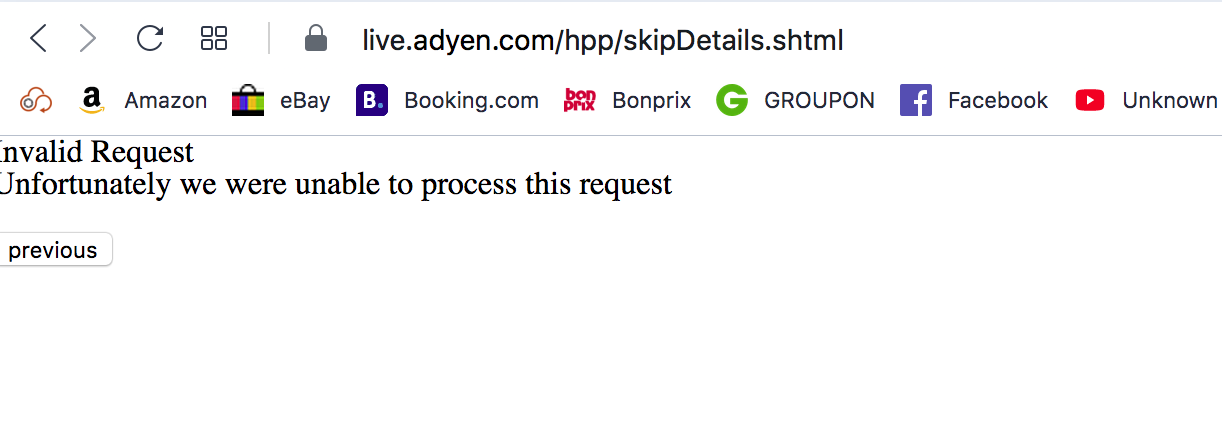Reload the current page
The width and height of the screenshot is (1222, 442).
click(x=150, y=39)
